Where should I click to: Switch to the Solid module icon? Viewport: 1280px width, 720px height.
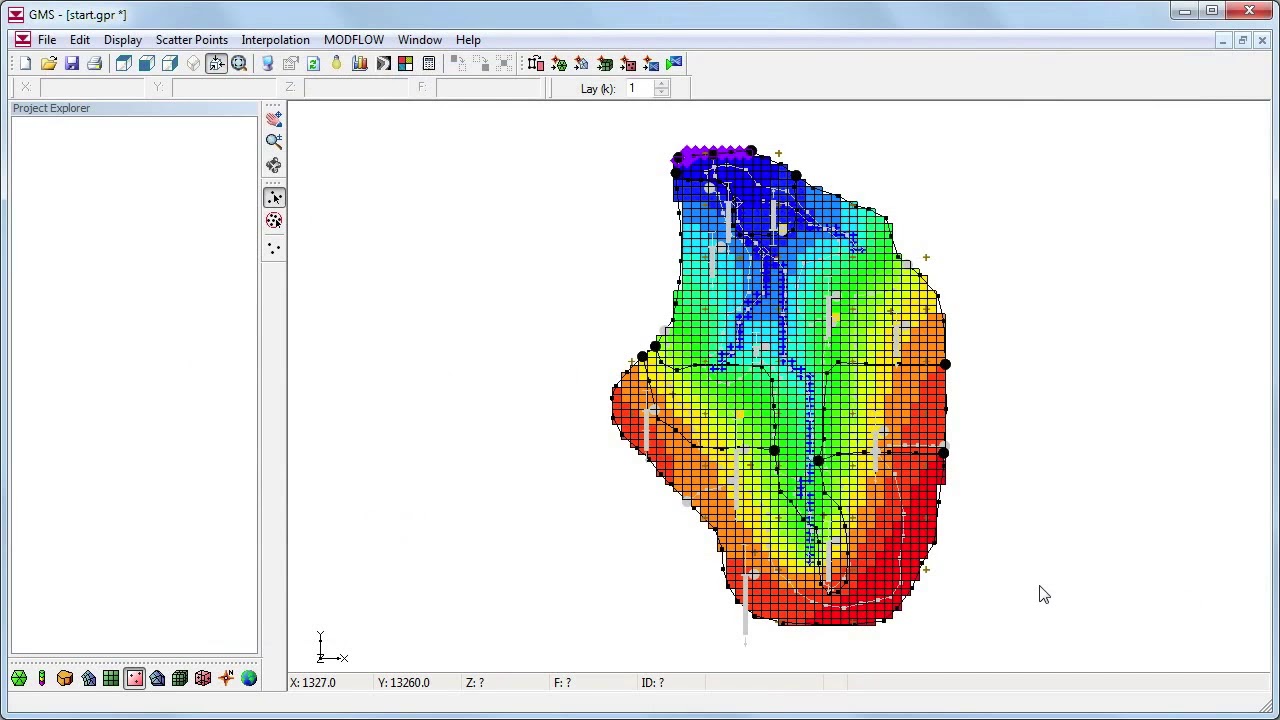[x=65, y=679]
